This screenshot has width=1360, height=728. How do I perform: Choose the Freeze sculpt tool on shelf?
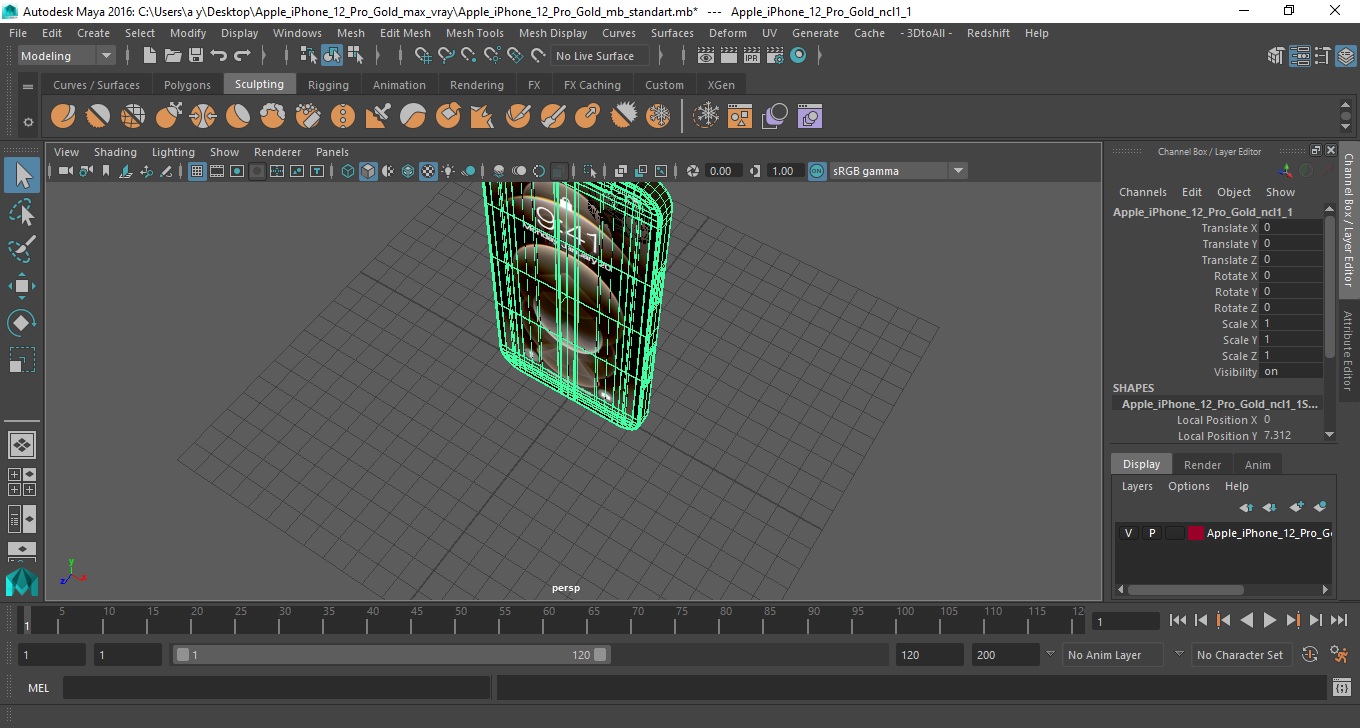point(658,117)
